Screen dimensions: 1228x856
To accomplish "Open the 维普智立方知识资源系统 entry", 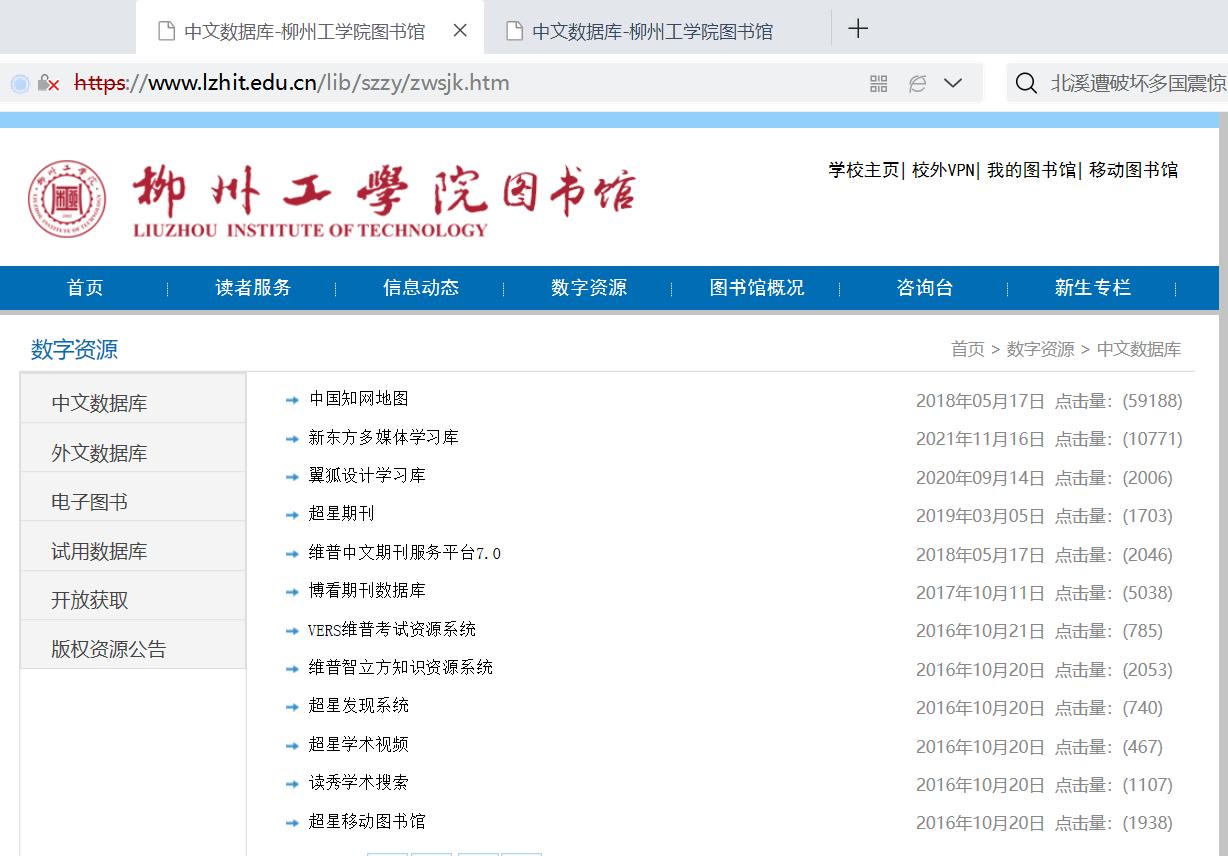I will pyautogui.click(x=401, y=667).
